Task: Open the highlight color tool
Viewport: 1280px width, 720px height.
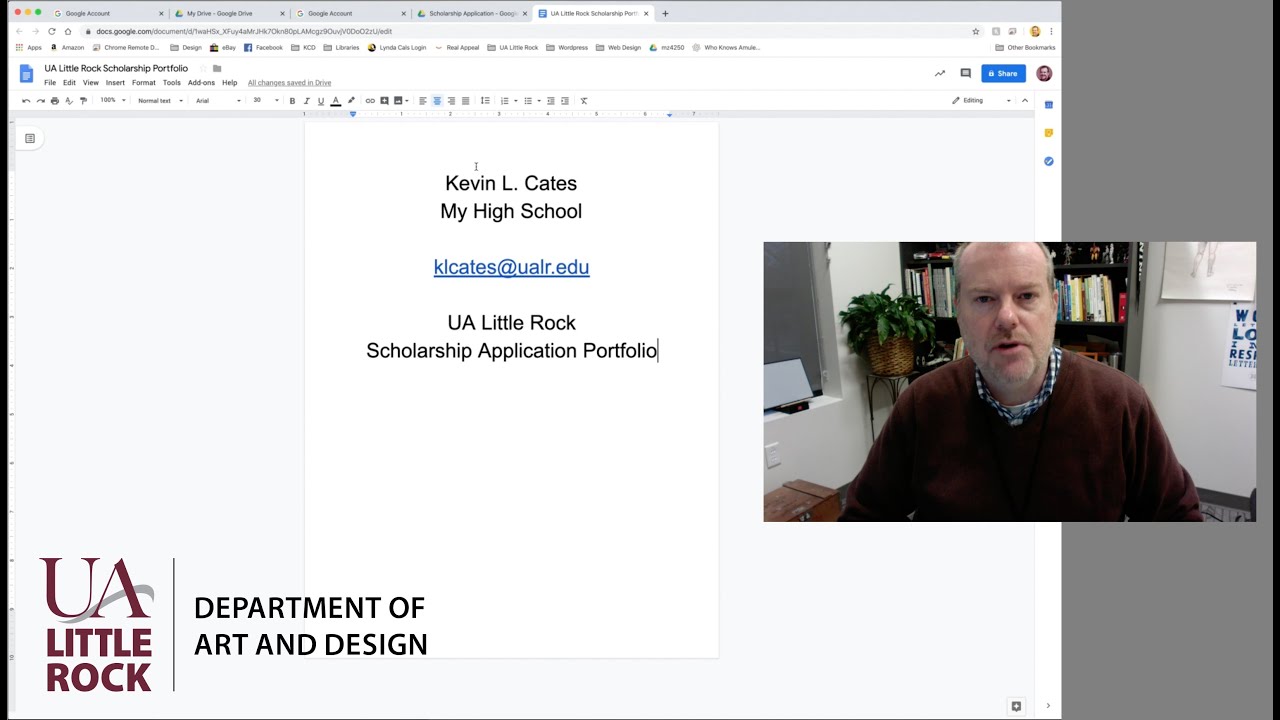Action: coord(350,101)
